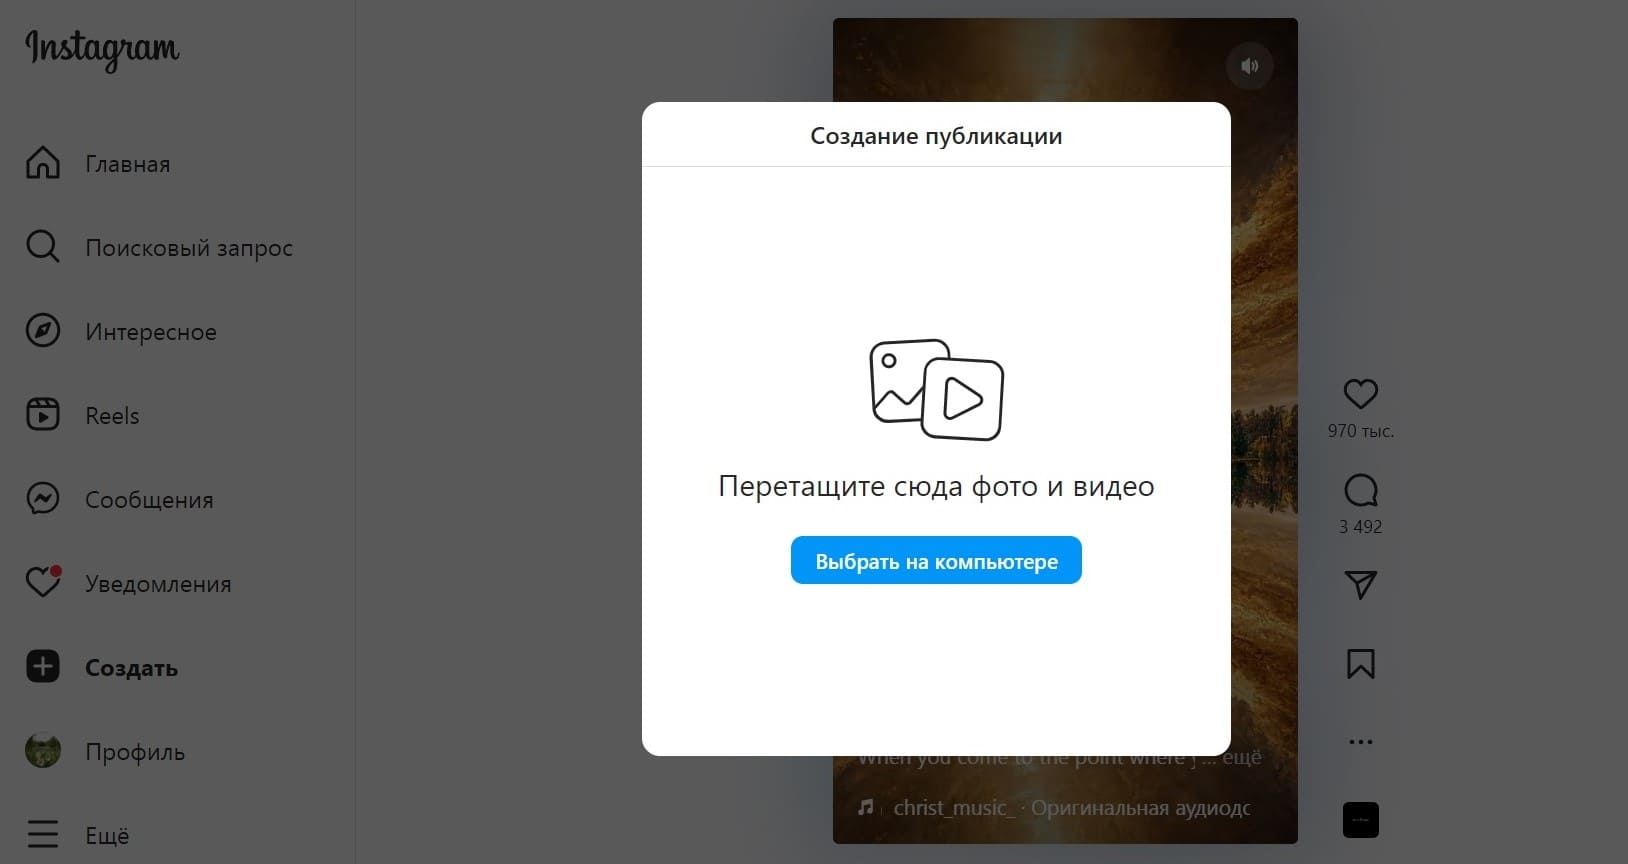This screenshot has width=1628, height=864.
Task: Click the Создать plus icon
Action: [43, 667]
